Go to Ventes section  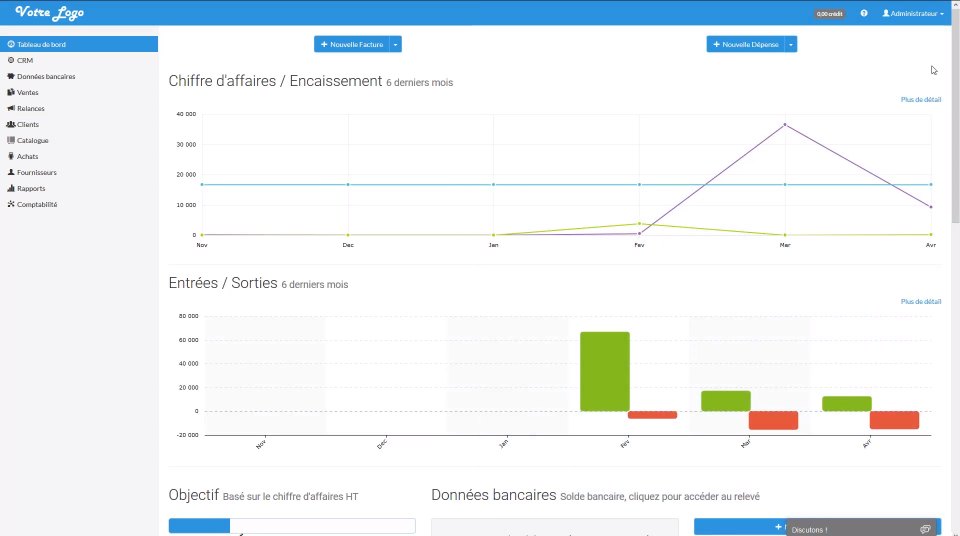coord(22,92)
